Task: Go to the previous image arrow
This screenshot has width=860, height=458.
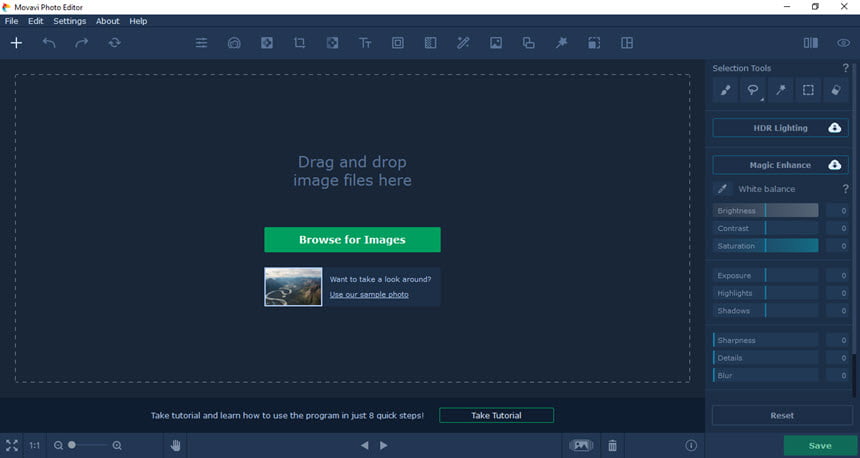Action: [x=365, y=445]
